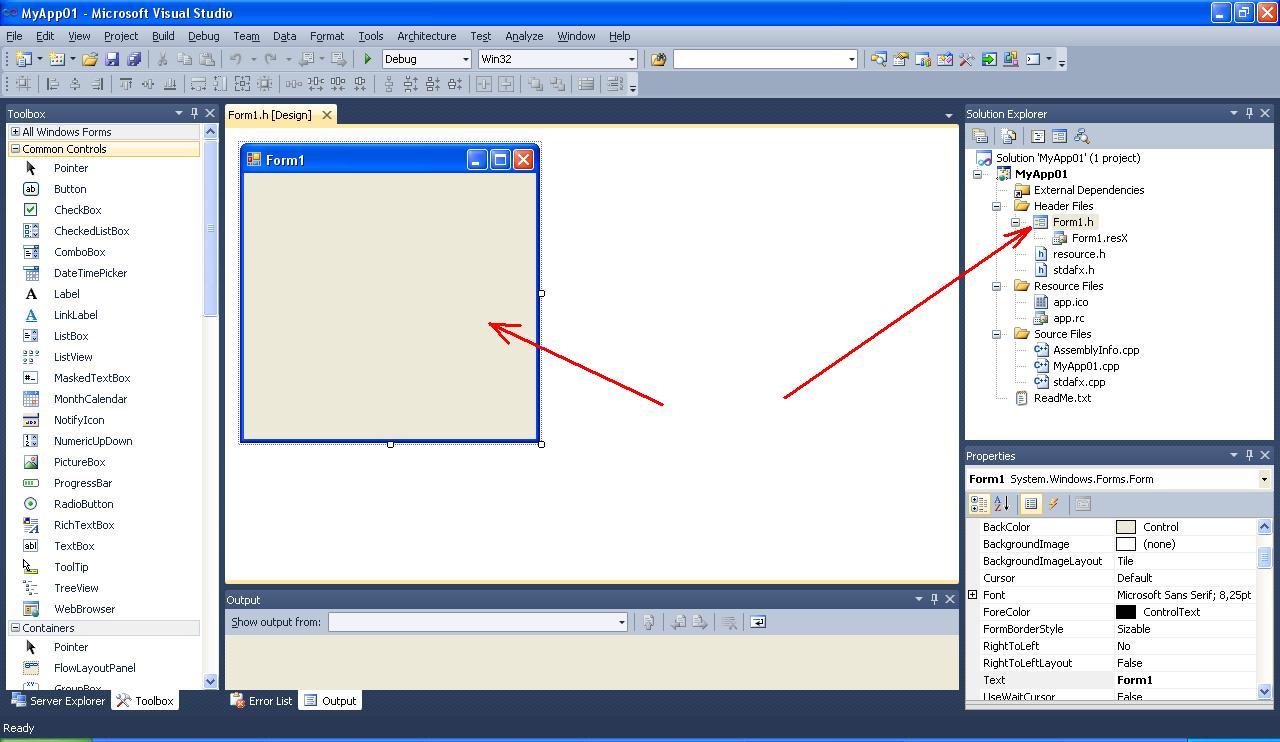
Task: Click the Find in Files toolbar icon
Action: pos(658,59)
